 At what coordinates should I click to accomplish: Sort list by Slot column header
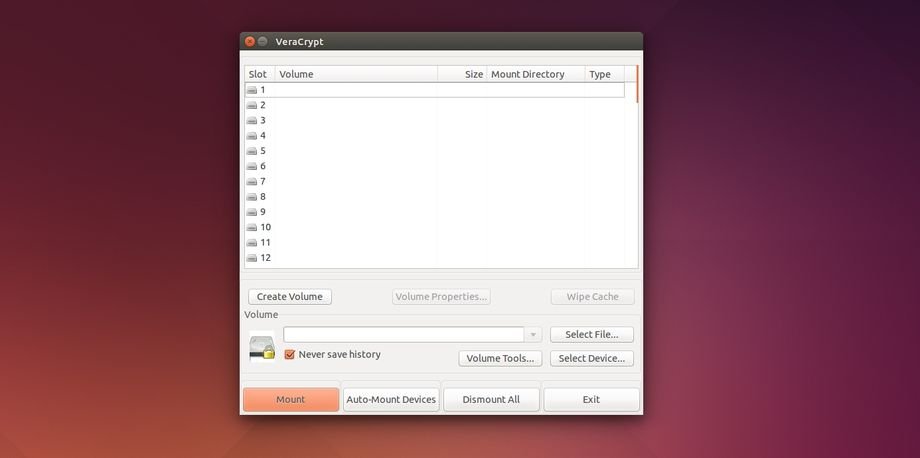[259, 74]
